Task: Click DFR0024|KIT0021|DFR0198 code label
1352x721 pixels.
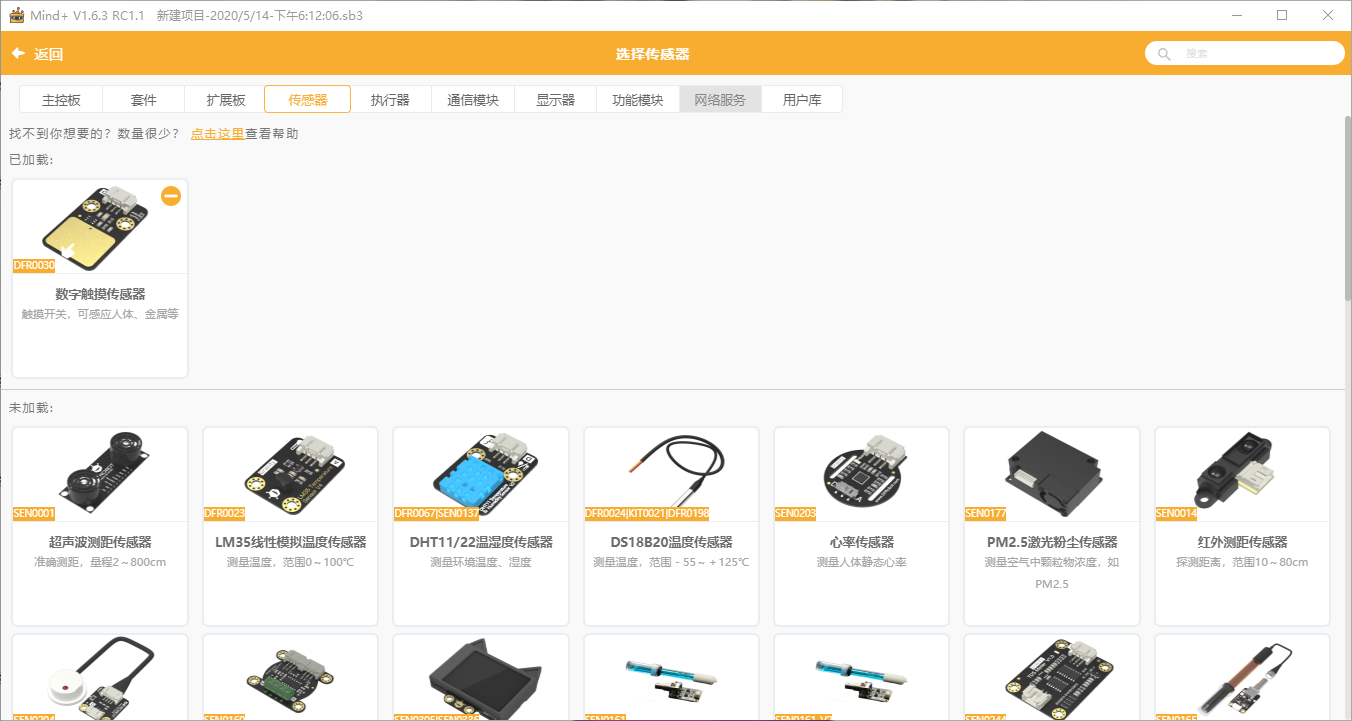Action: [647, 514]
